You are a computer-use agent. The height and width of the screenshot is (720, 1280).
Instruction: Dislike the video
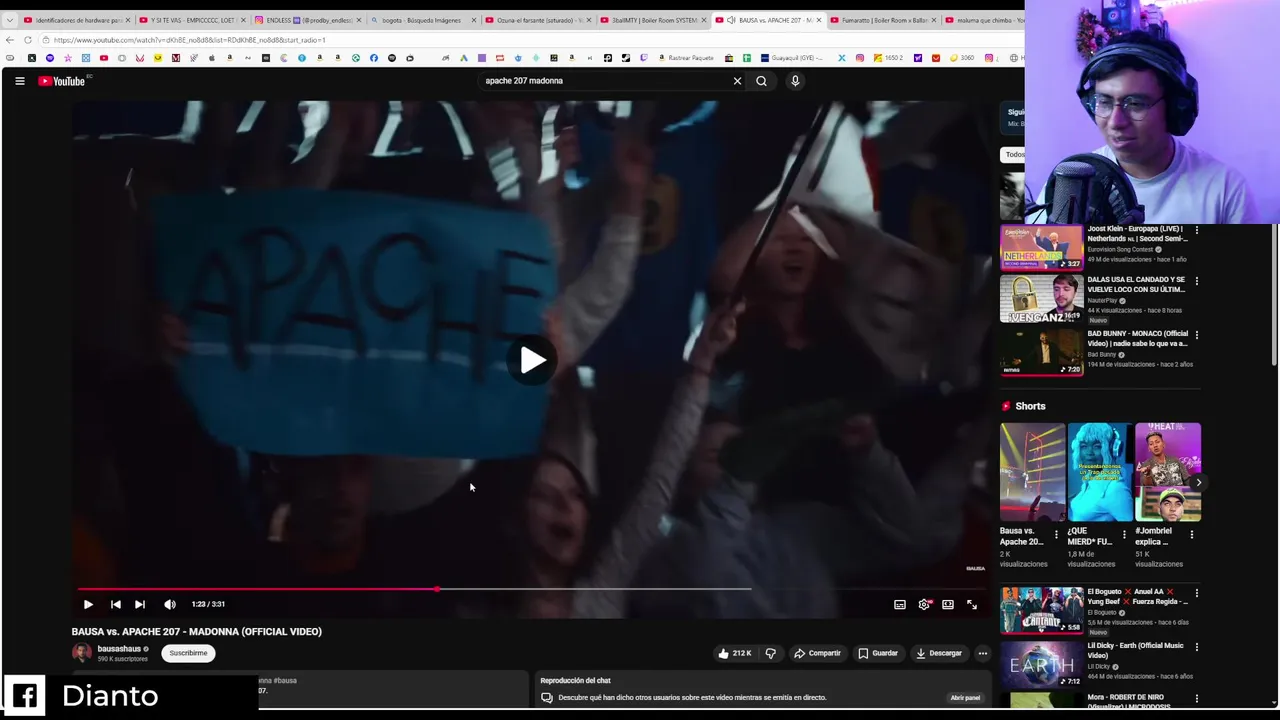[x=770, y=653]
